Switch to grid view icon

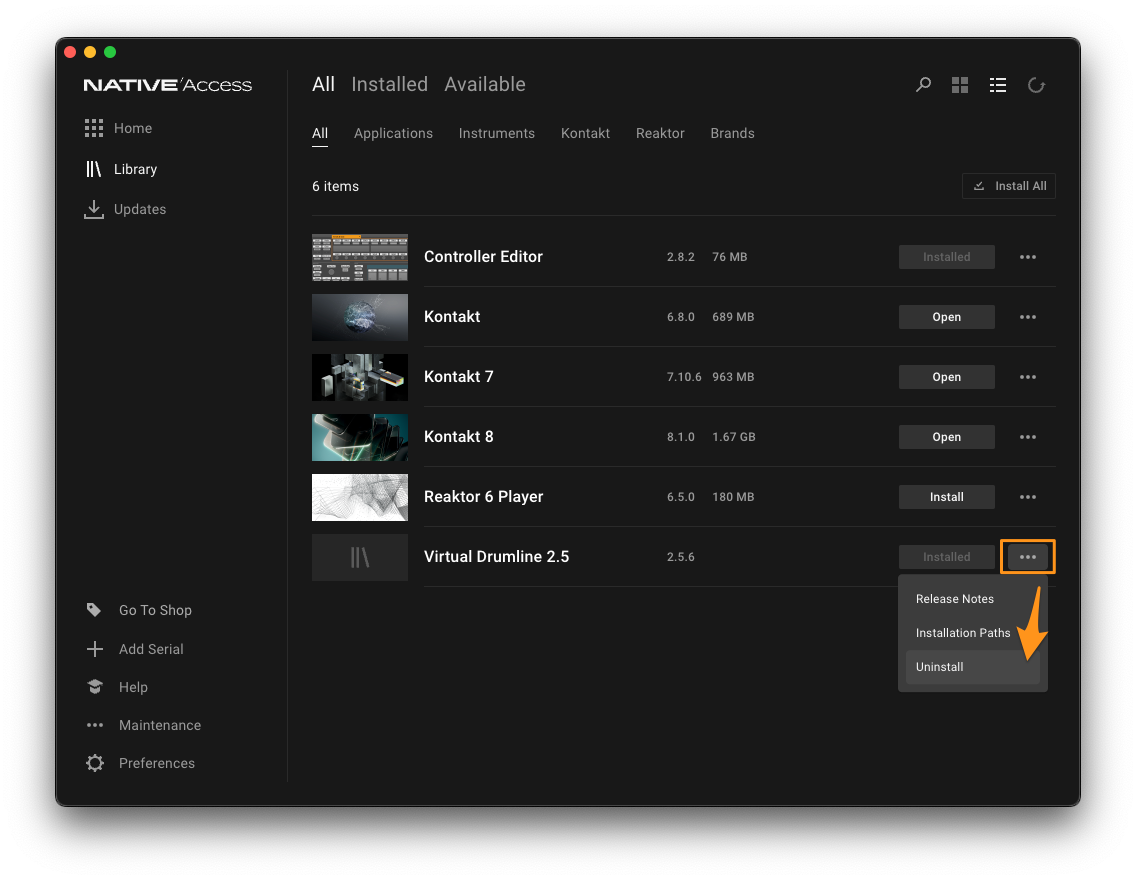[x=960, y=85]
